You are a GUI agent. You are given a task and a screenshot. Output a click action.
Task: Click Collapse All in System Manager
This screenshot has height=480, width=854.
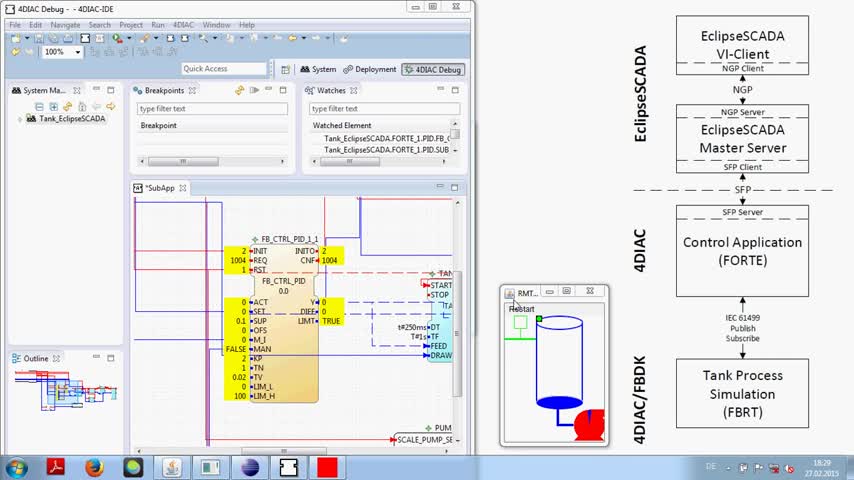pos(39,106)
